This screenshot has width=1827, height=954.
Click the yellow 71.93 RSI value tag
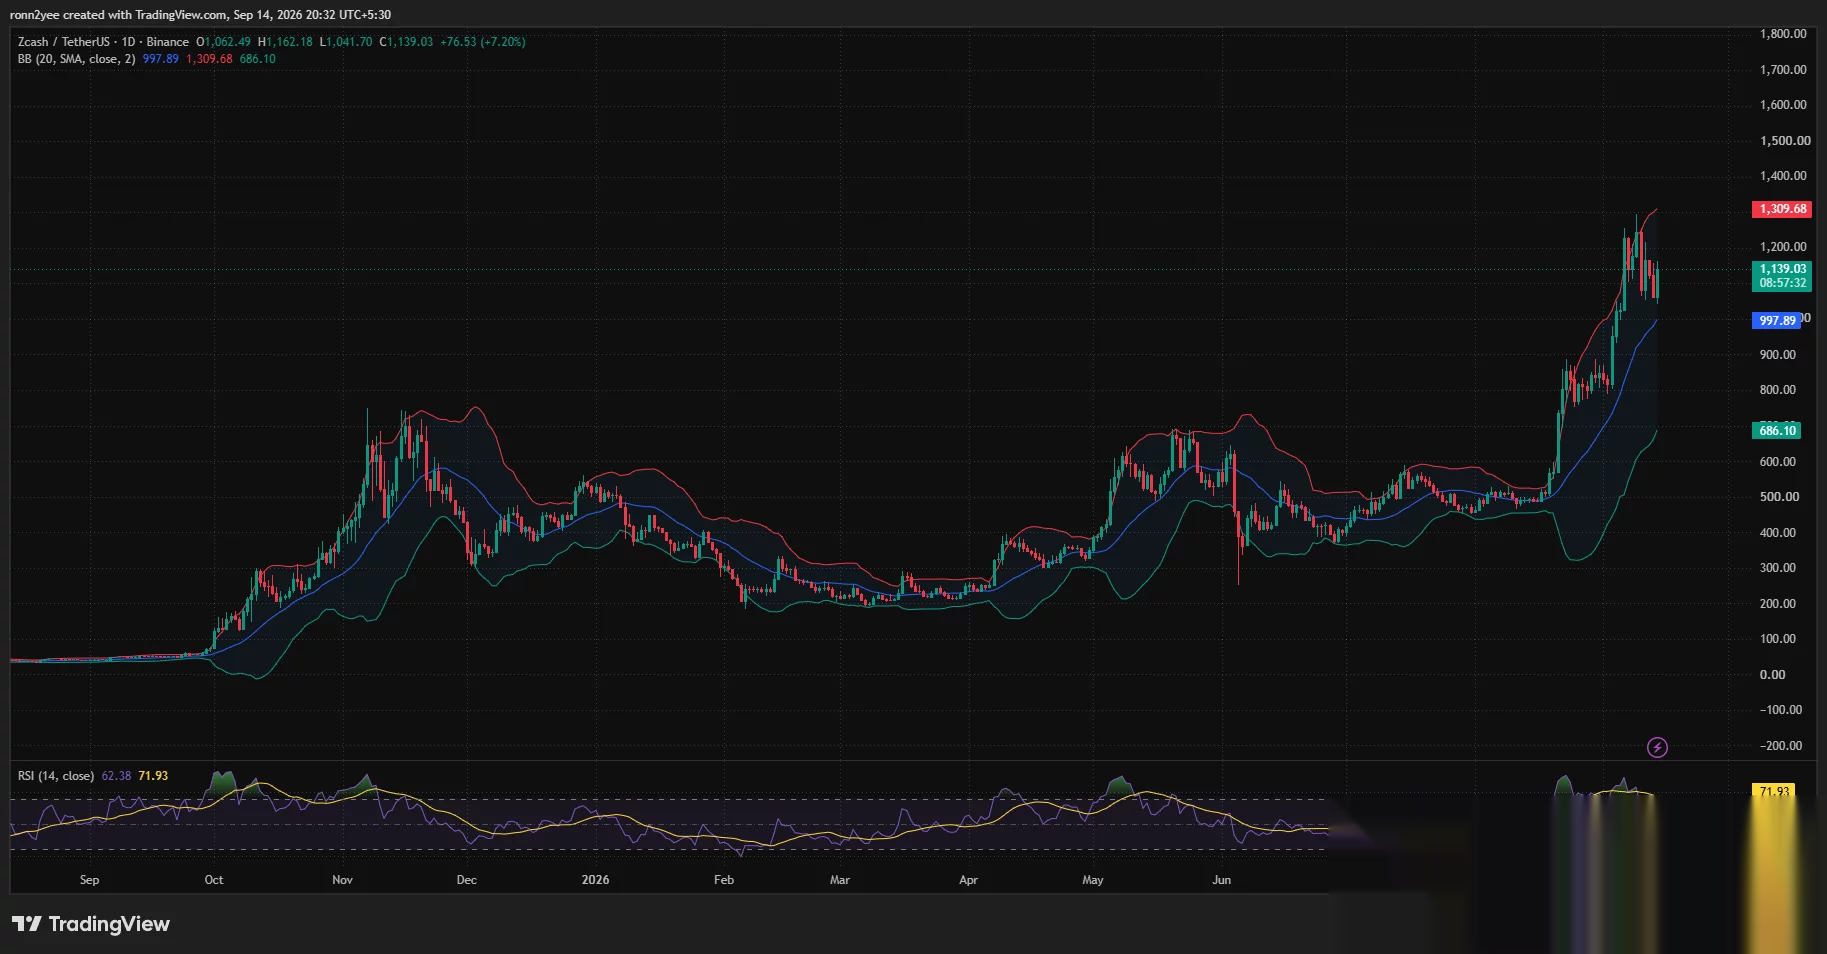pyautogui.click(x=1774, y=791)
